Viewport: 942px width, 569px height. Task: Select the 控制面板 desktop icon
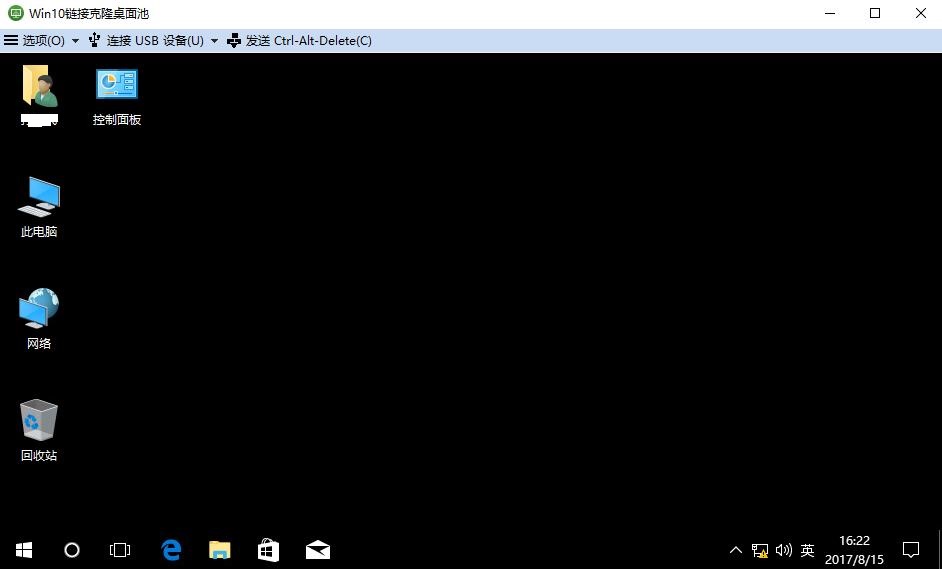click(x=117, y=96)
